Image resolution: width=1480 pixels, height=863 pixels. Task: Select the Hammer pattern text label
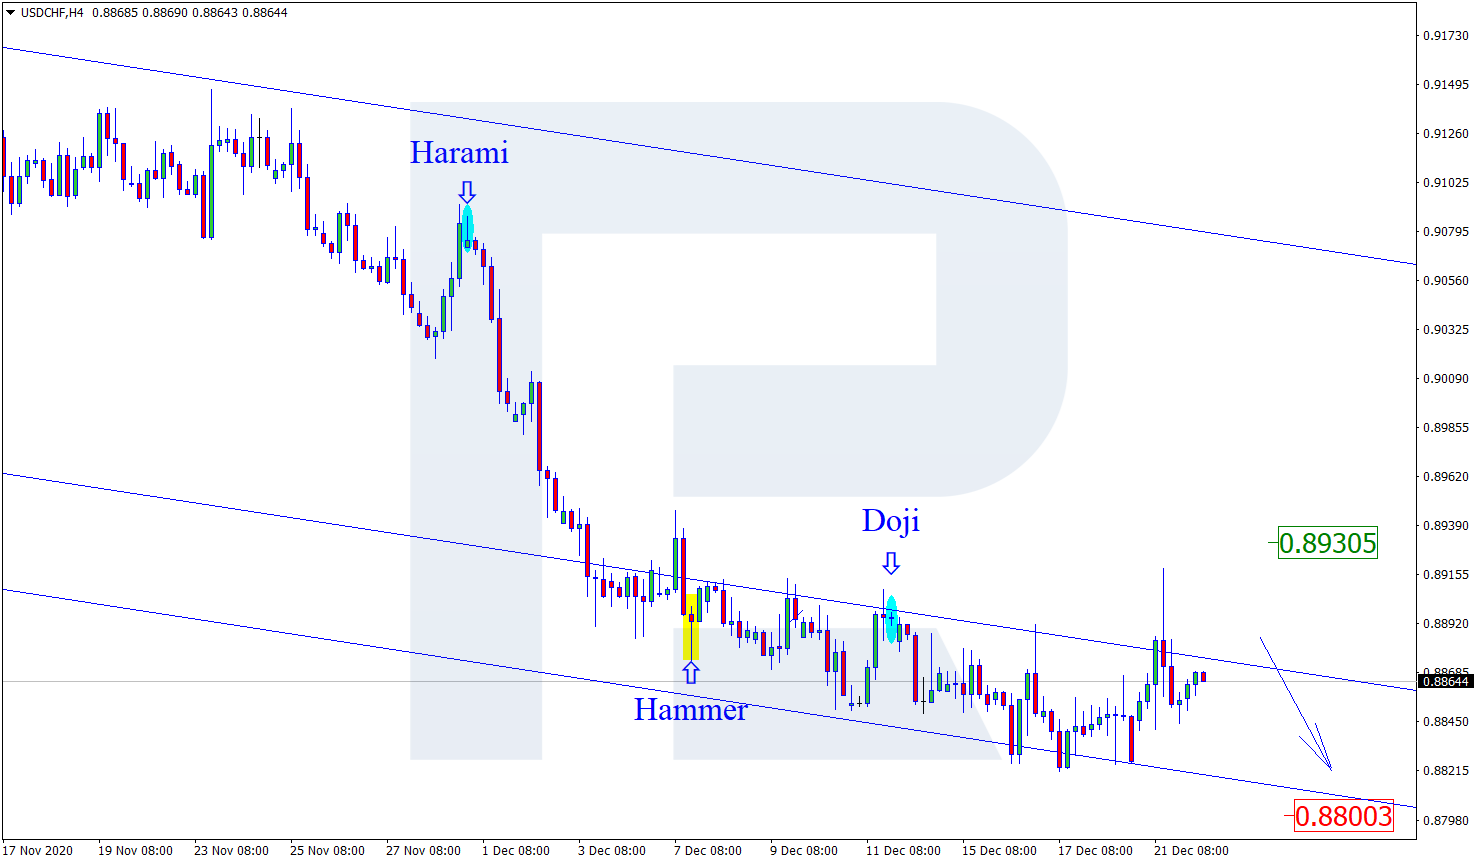[x=690, y=710]
